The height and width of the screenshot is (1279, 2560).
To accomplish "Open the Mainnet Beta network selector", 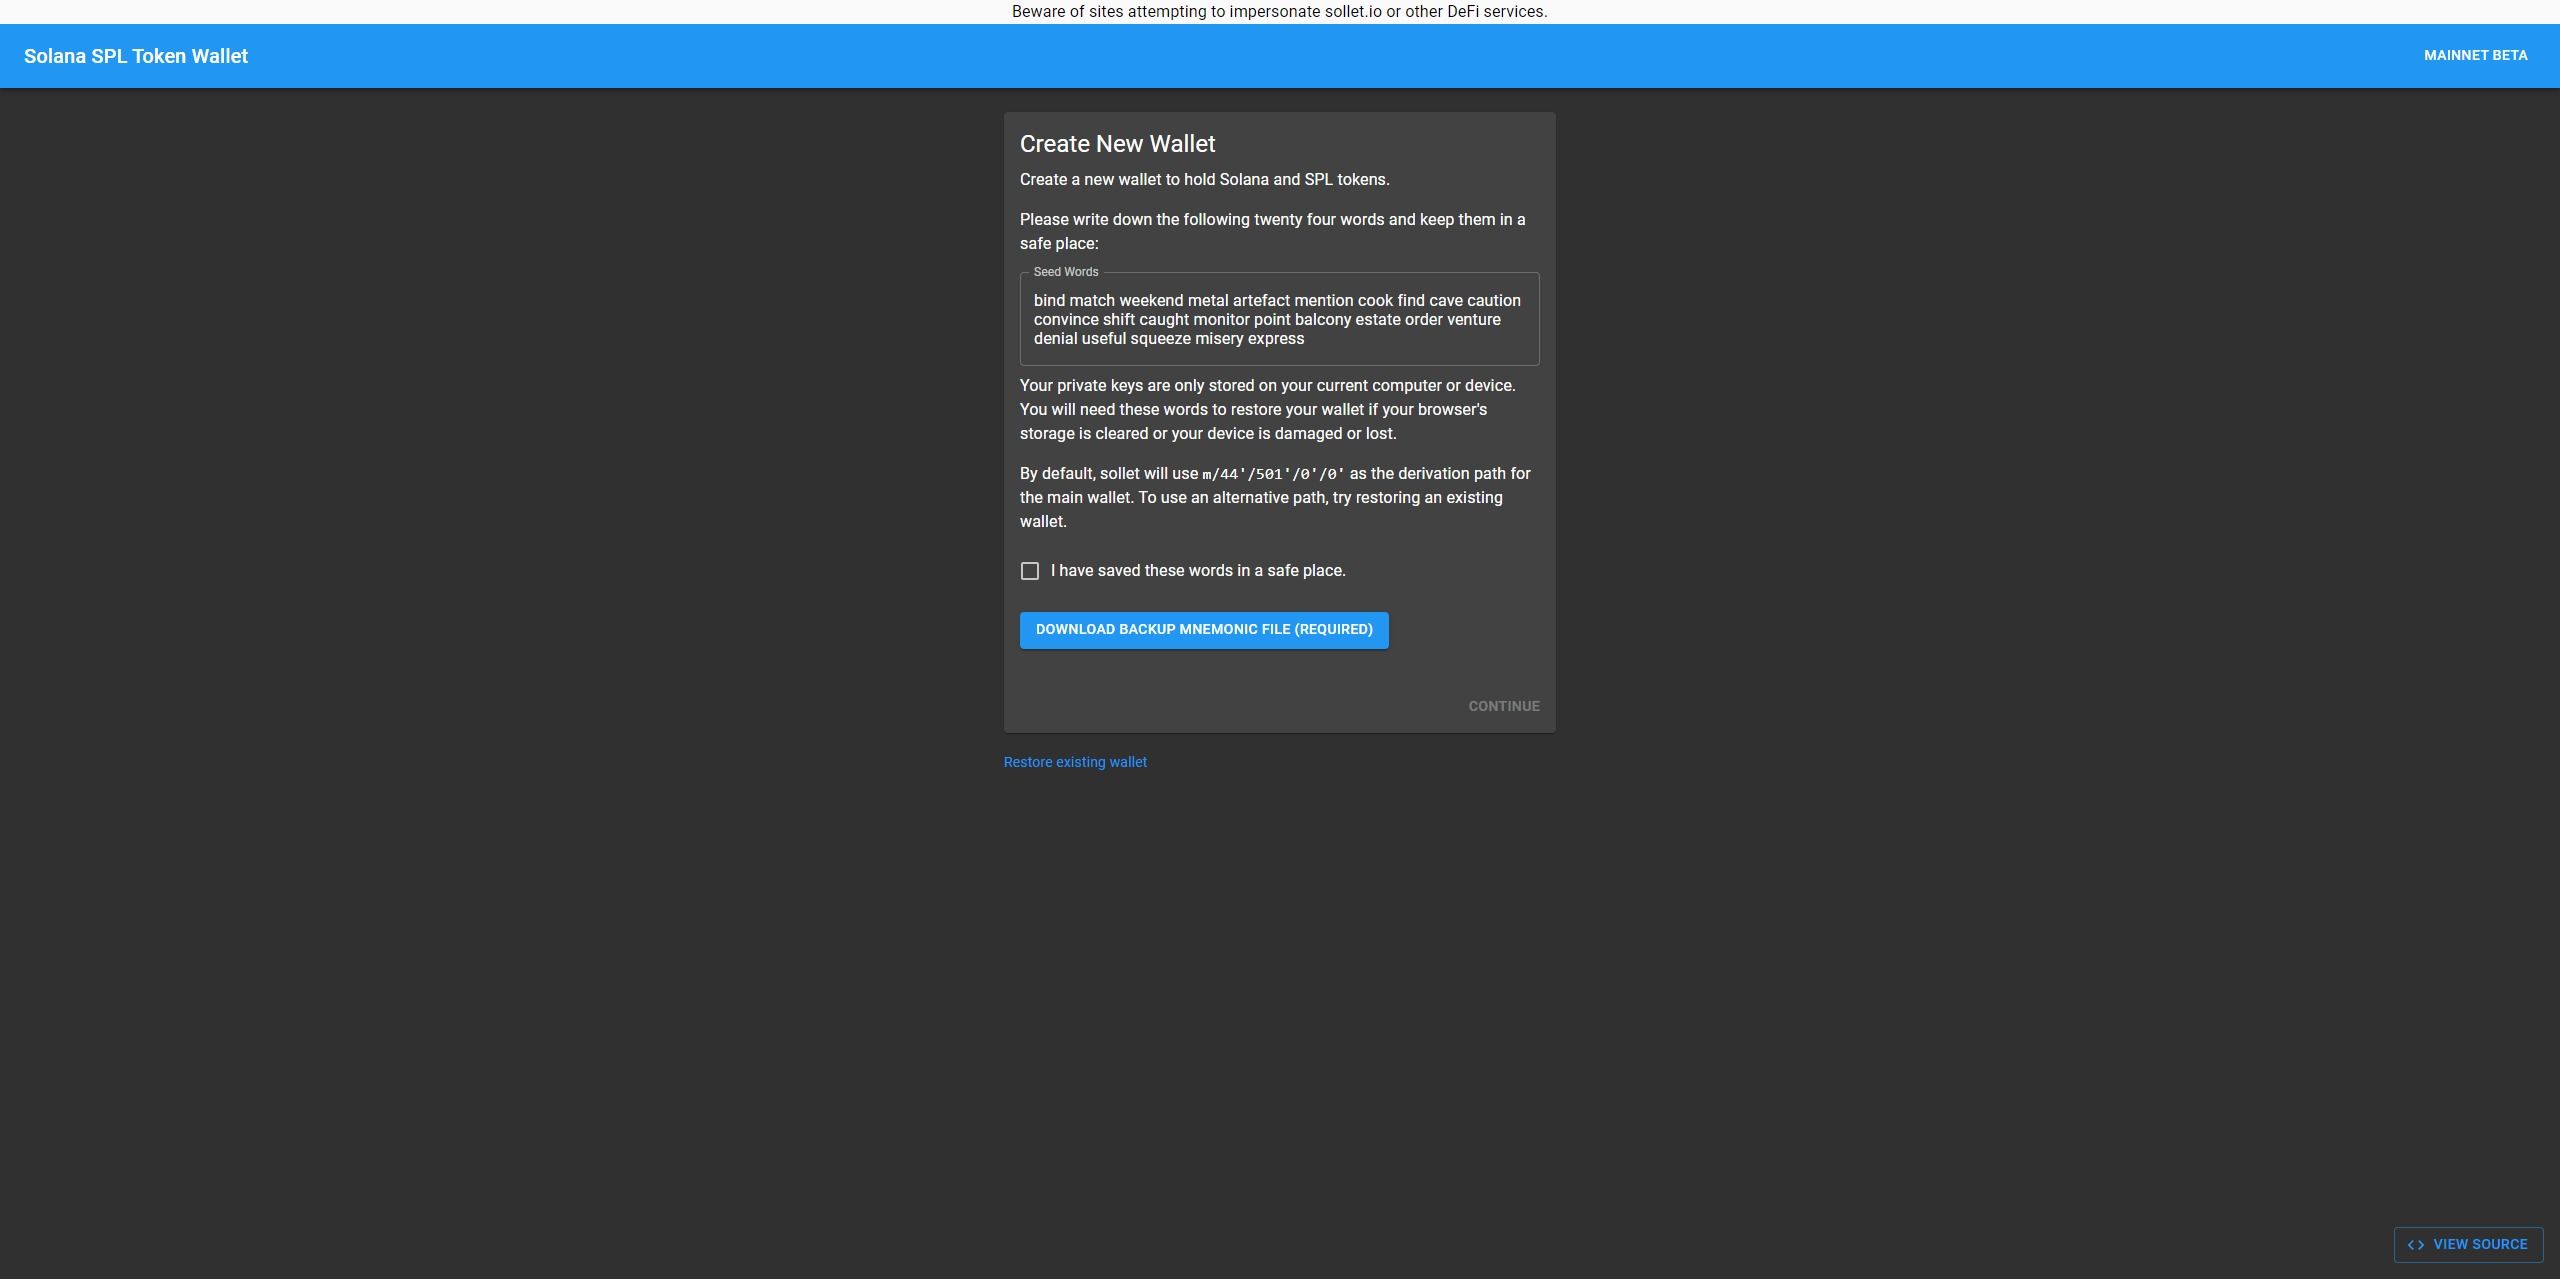I will [2475, 56].
